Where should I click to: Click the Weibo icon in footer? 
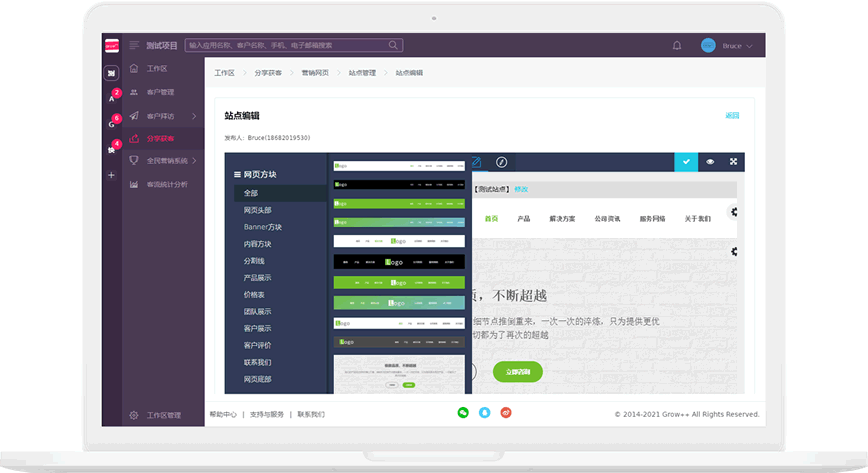506,412
